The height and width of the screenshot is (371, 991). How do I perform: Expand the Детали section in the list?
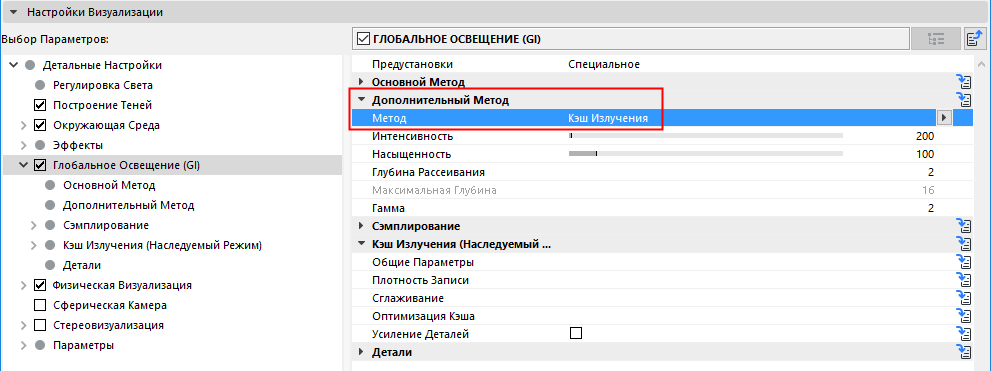(361, 352)
